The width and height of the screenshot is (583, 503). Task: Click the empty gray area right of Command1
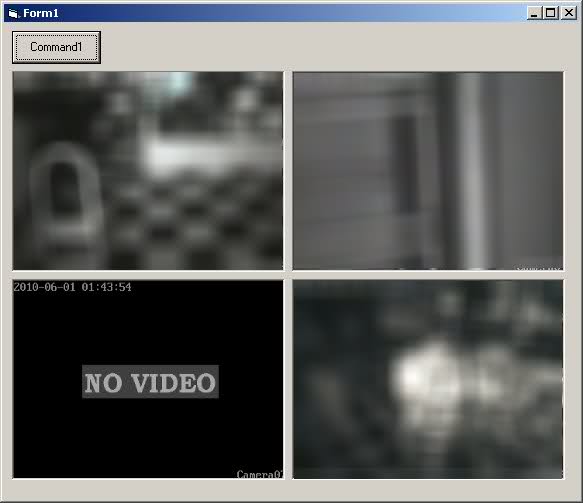(331, 47)
